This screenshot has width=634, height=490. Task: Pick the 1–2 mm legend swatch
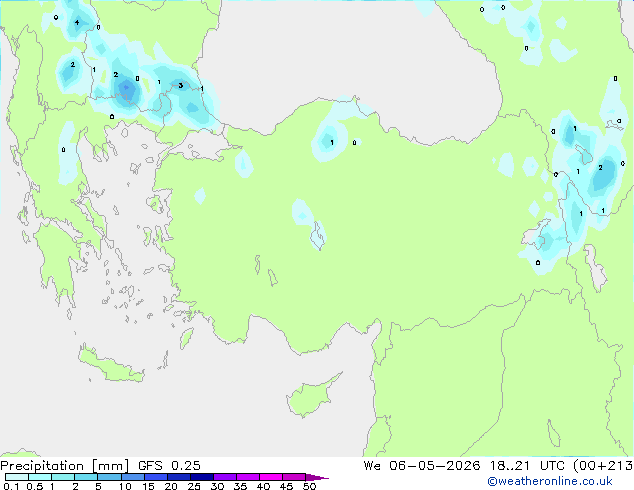click(63, 477)
